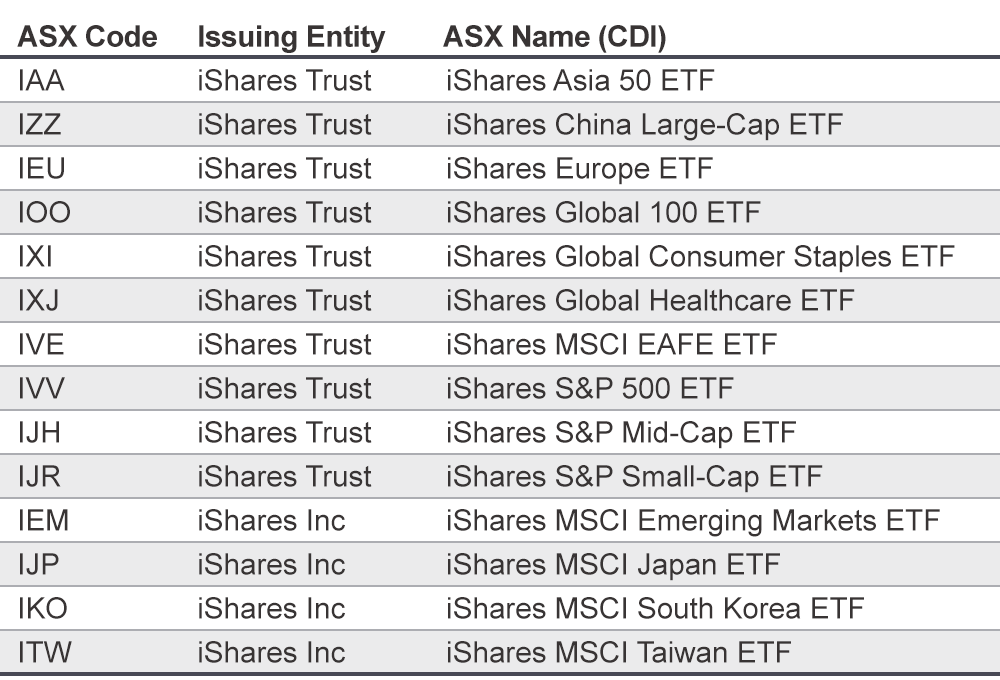Select the IZZ code cell
Image resolution: width=1000 pixels, height=680 pixels.
point(42,125)
